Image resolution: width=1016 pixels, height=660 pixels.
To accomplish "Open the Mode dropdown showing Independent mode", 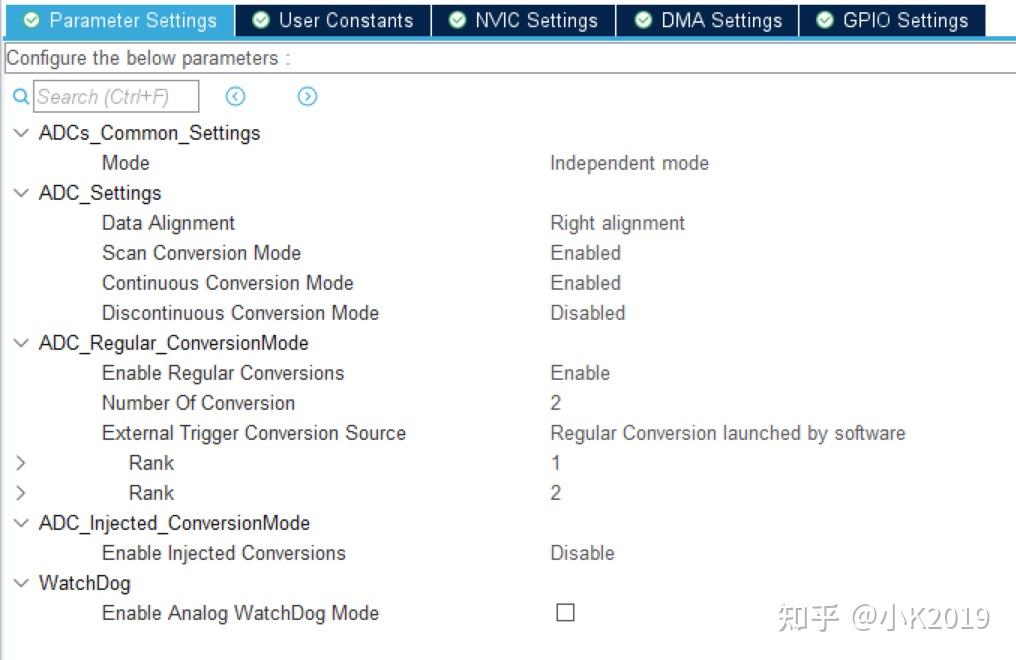I will (629, 162).
